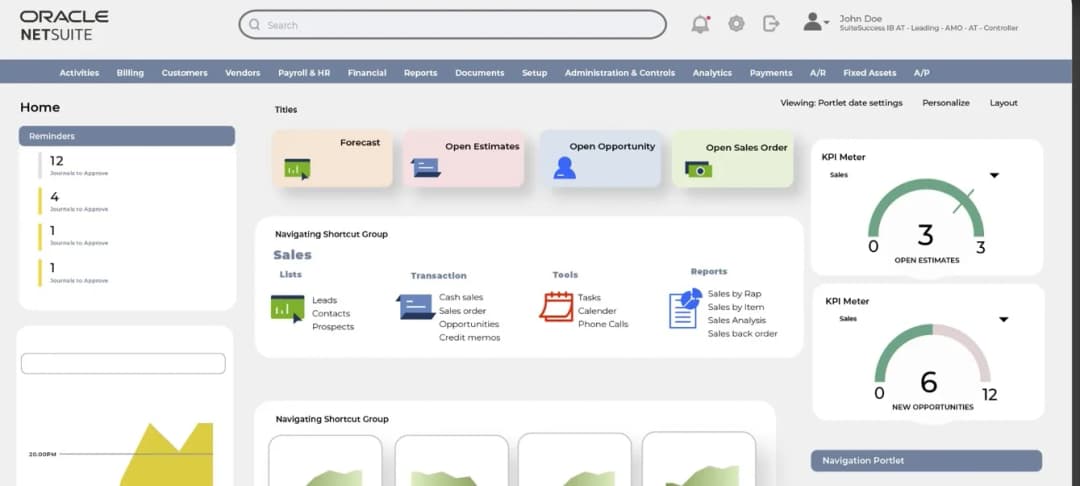Open the Credit memos link
Image resolution: width=1080 pixels, height=486 pixels.
(470, 337)
